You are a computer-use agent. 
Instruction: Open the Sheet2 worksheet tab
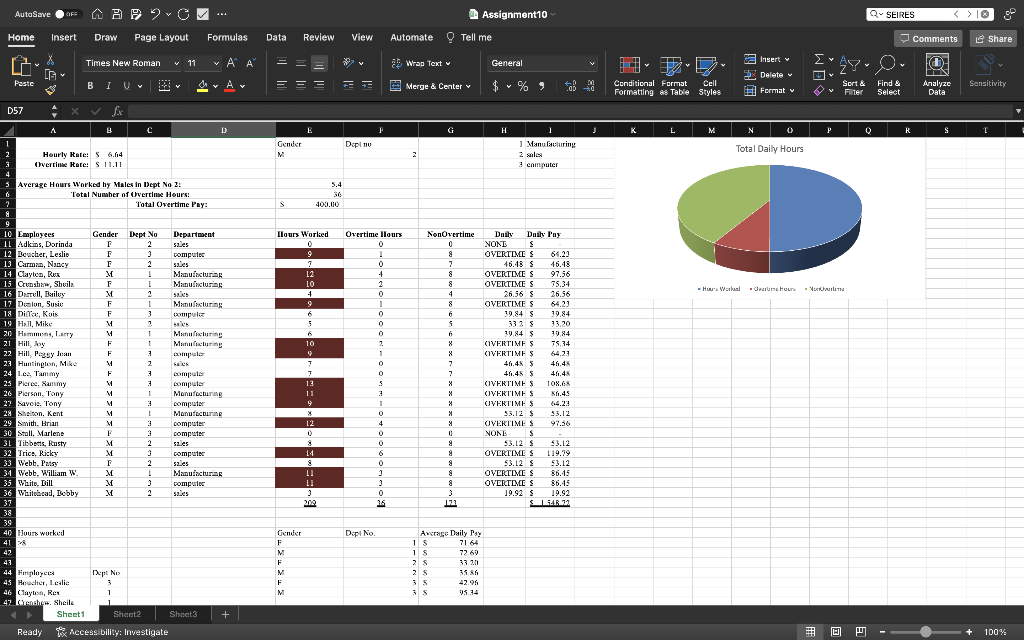(x=127, y=614)
